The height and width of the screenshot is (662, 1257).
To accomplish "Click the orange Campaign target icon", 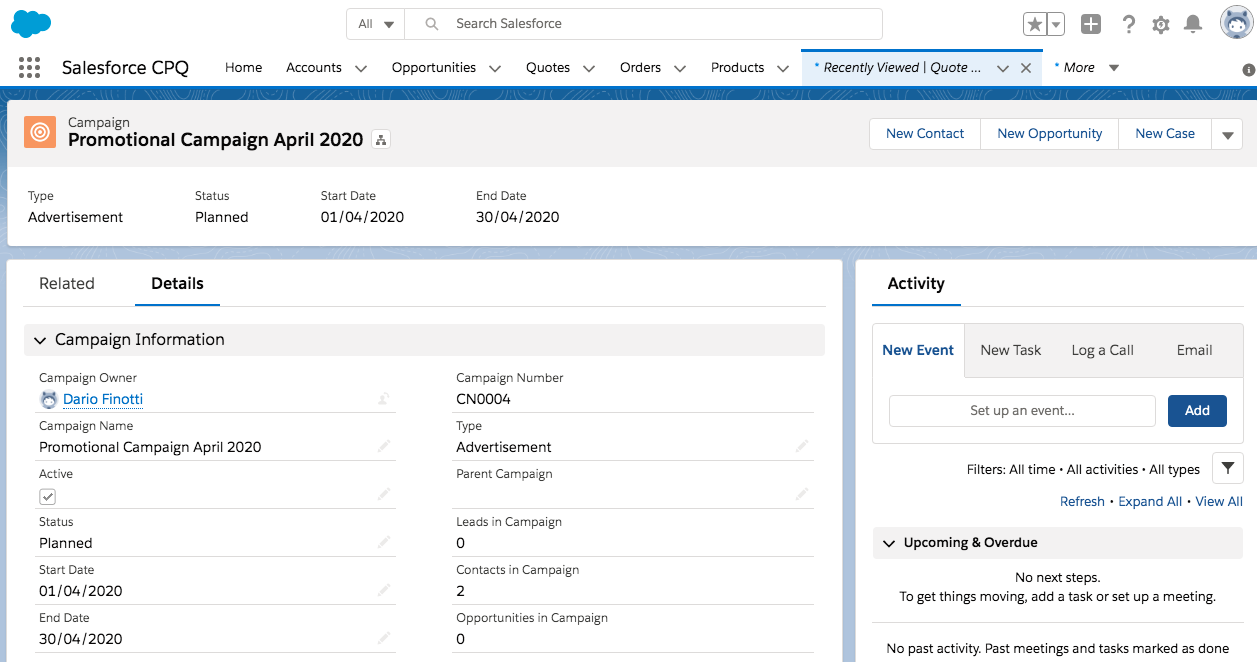I will click(x=40, y=132).
